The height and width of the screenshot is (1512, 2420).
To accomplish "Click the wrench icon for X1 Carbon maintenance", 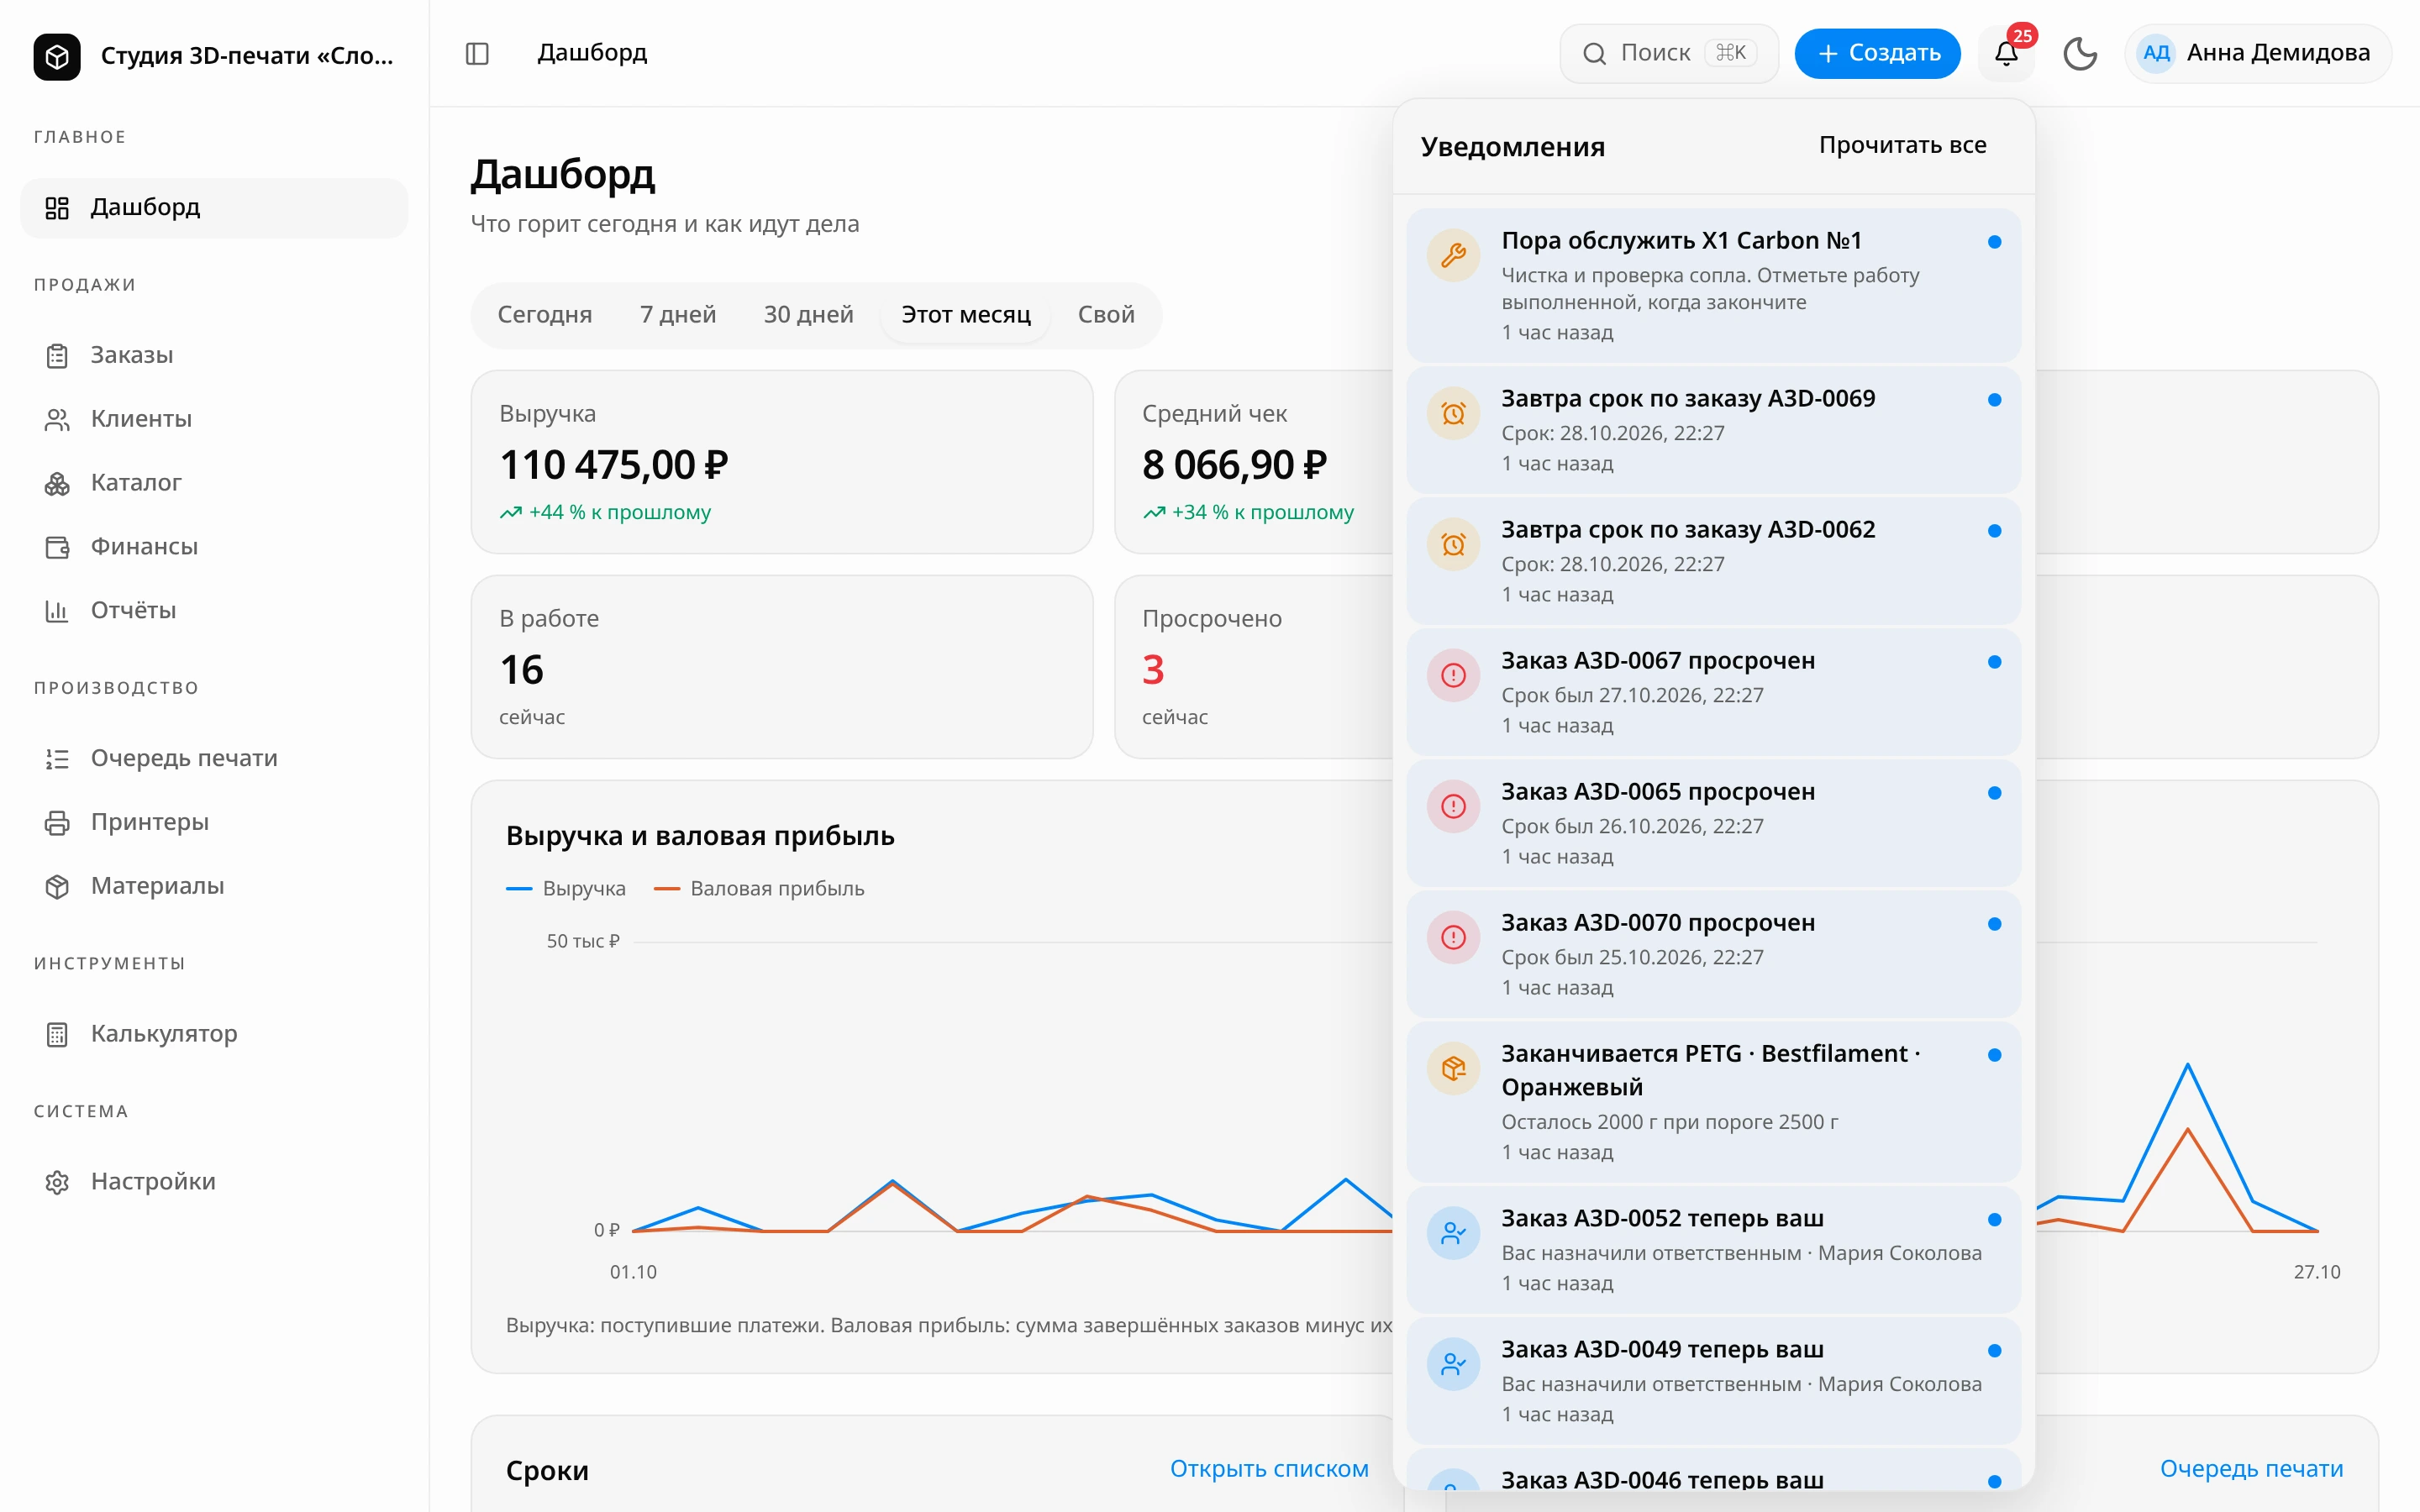I will [1453, 256].
